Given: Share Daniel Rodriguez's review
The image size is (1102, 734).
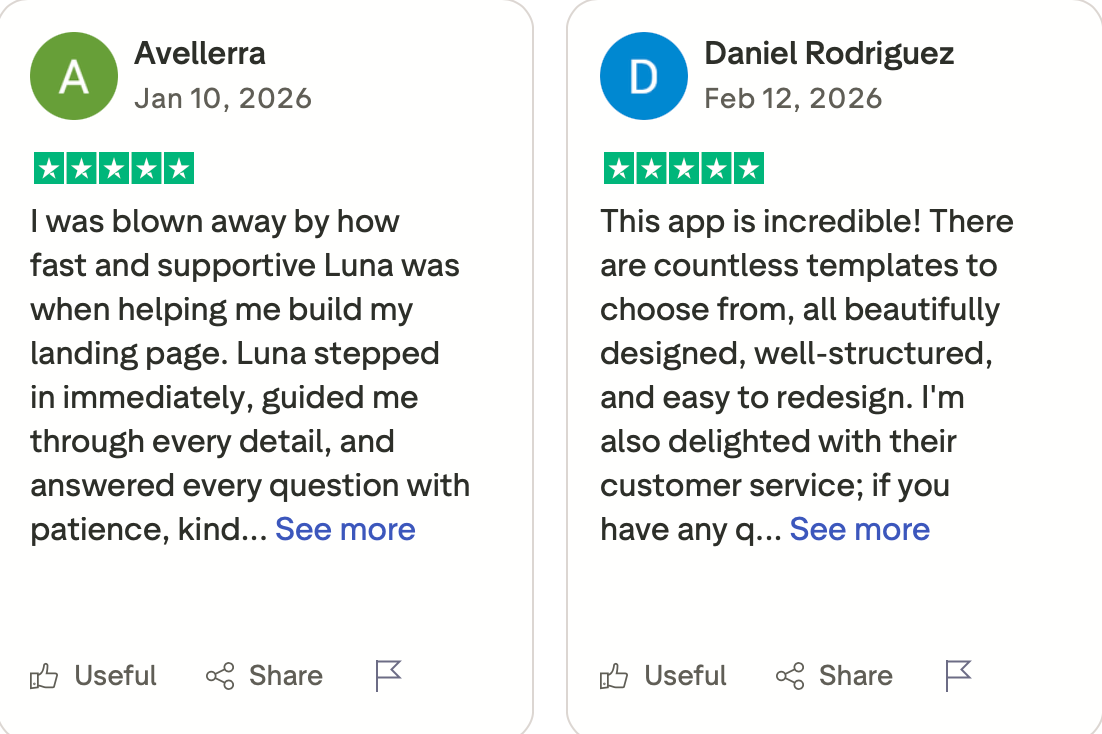Looking at the screenshot, I should click(834, 676).
